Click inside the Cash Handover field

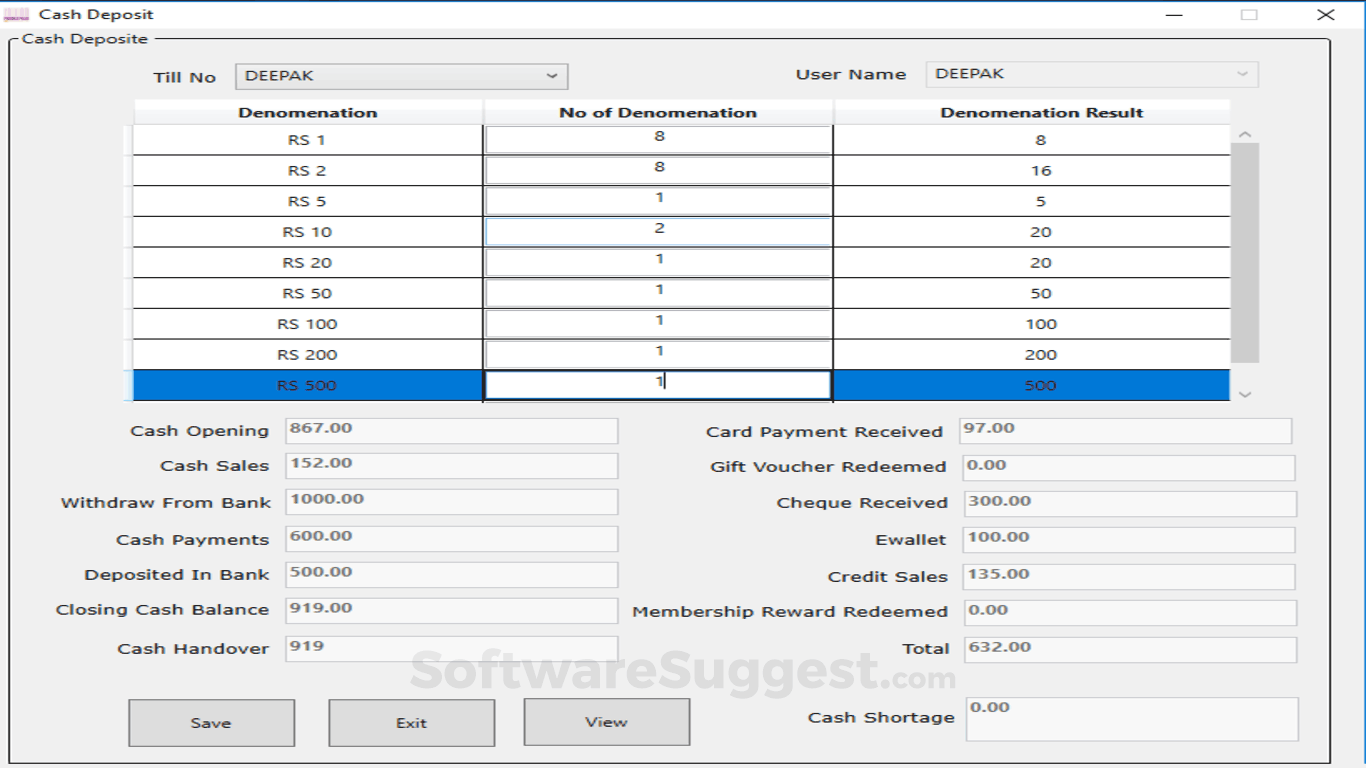tap(450, 646)
